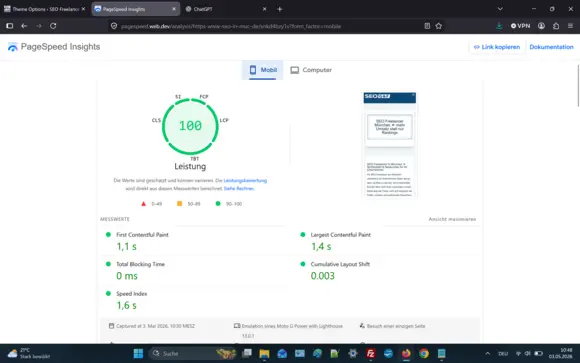Reload the page
The image size is (580, 363).
[53, 26]
